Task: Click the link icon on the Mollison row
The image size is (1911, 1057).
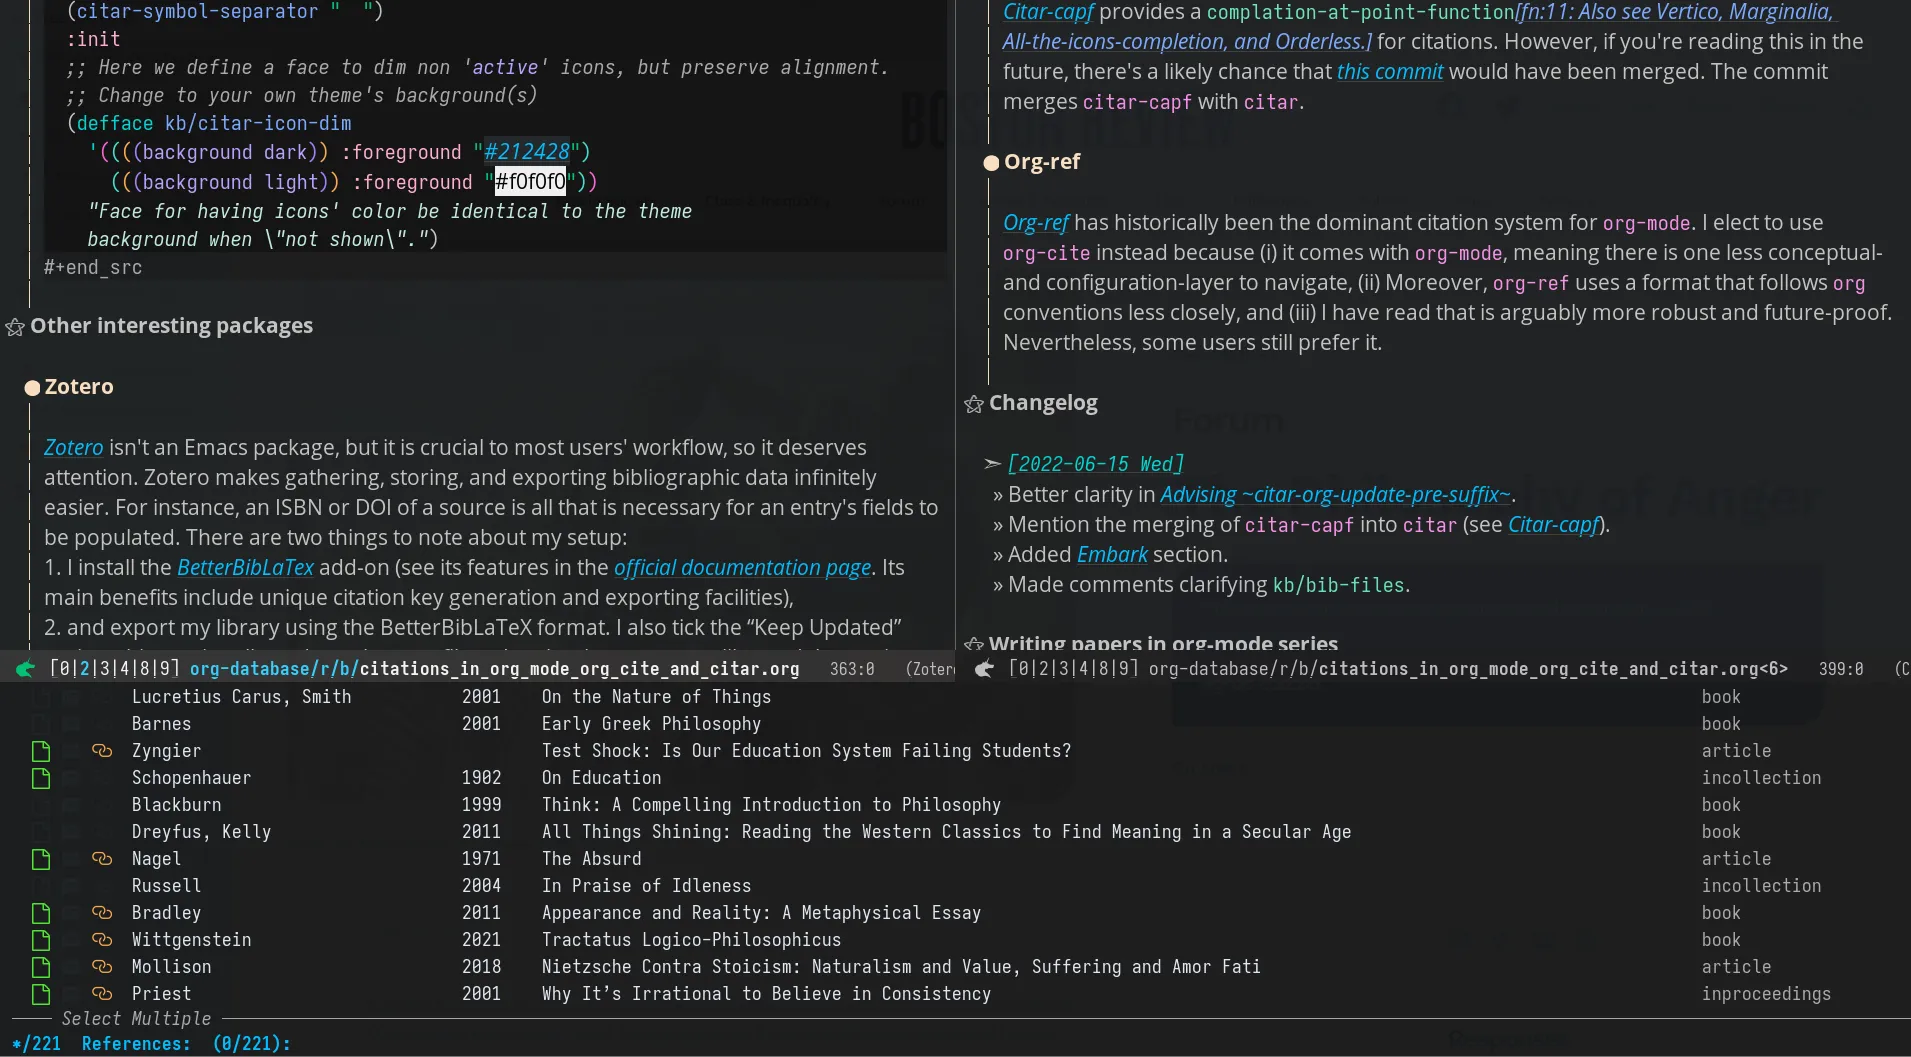Action: click(x=102, y=966)
